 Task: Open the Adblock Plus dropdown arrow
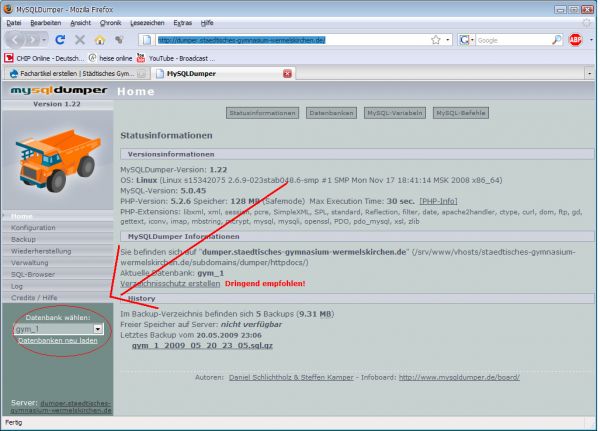[x=591, y=40]
